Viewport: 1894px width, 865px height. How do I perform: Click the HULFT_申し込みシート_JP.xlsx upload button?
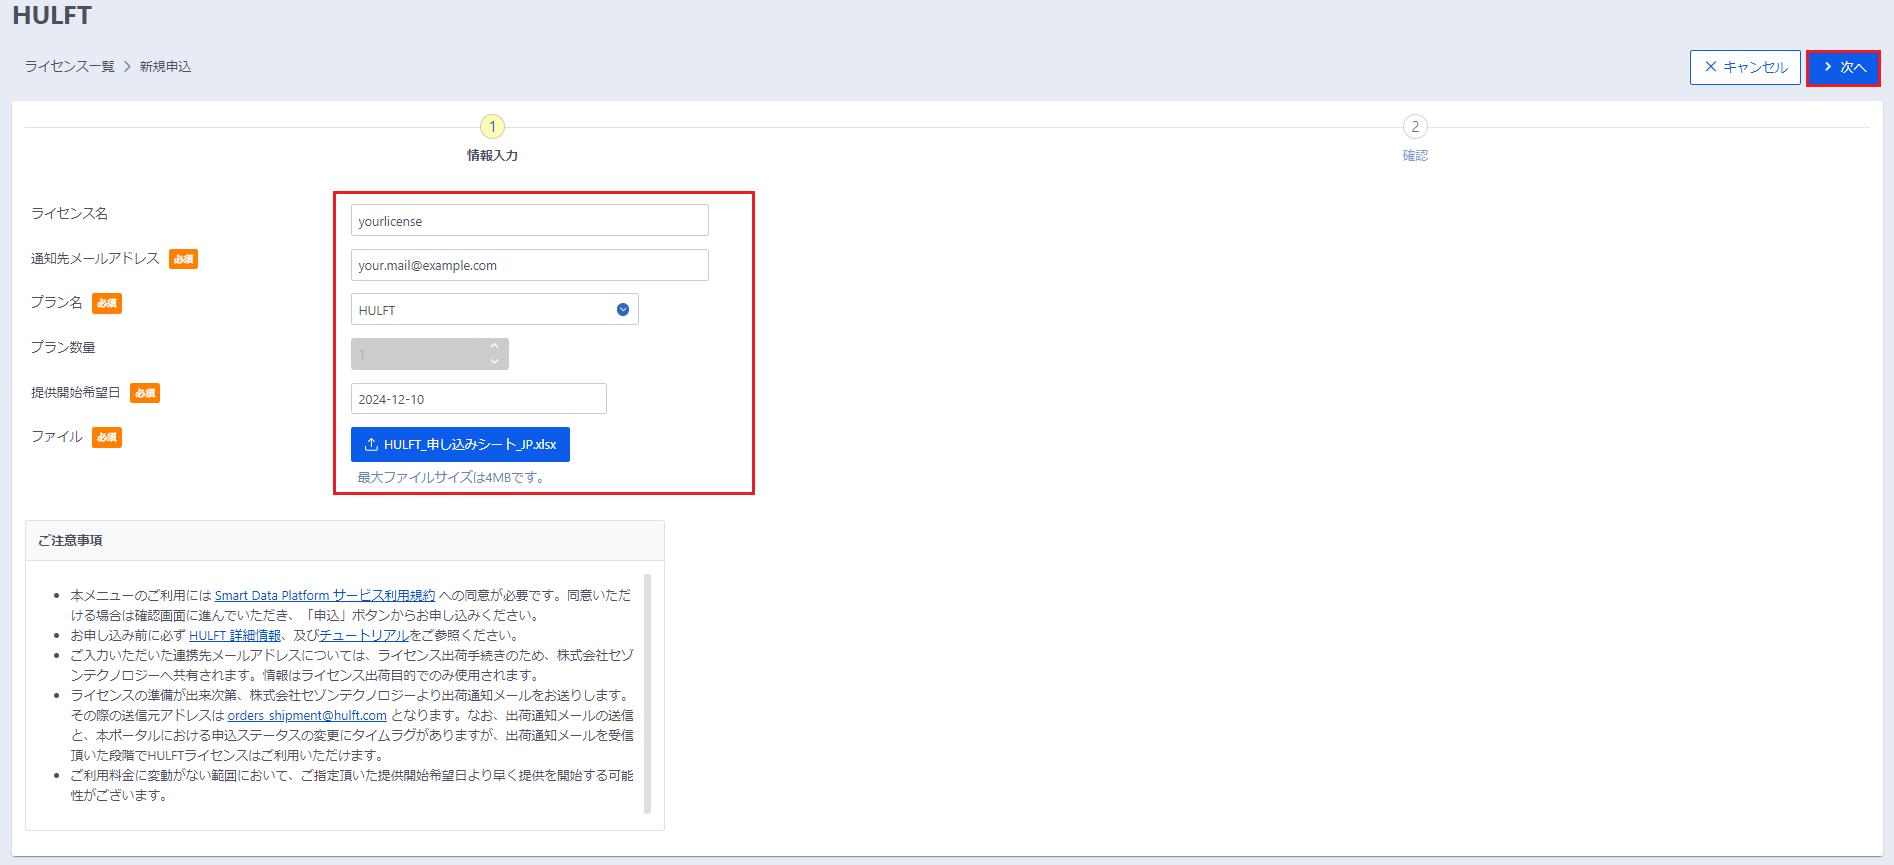pos(460,445)
